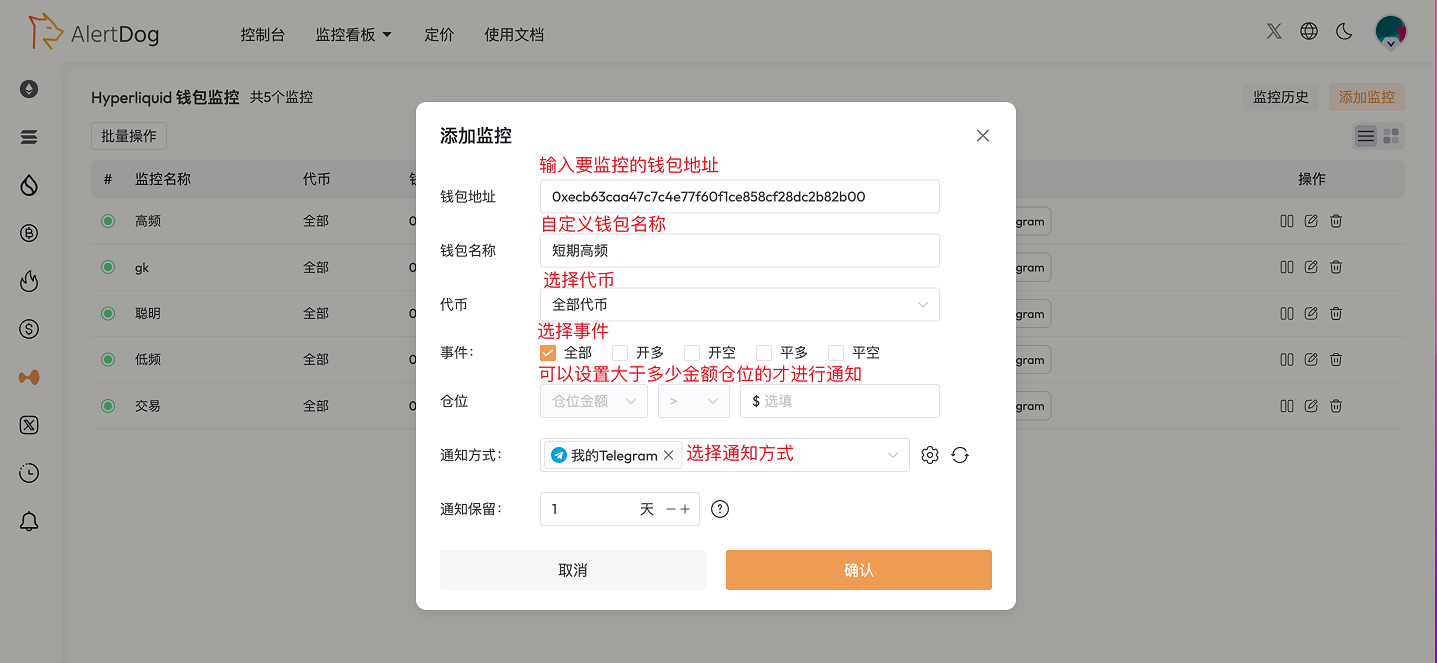The image size is (1437, 663).
Task: Open the Bitcoin icon in sidebar
Action: tap(29, 233)
